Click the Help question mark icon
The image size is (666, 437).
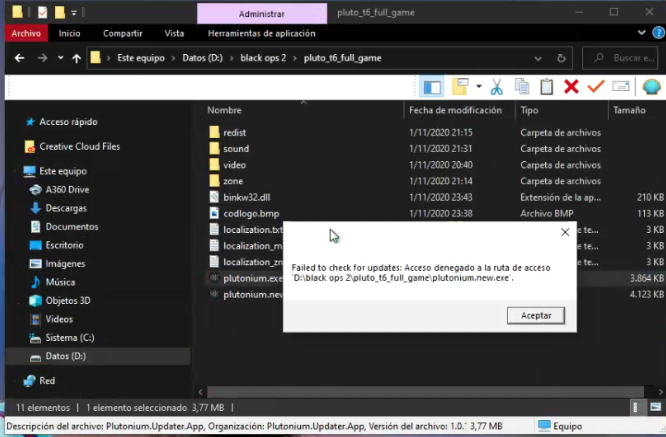[658, 33]
